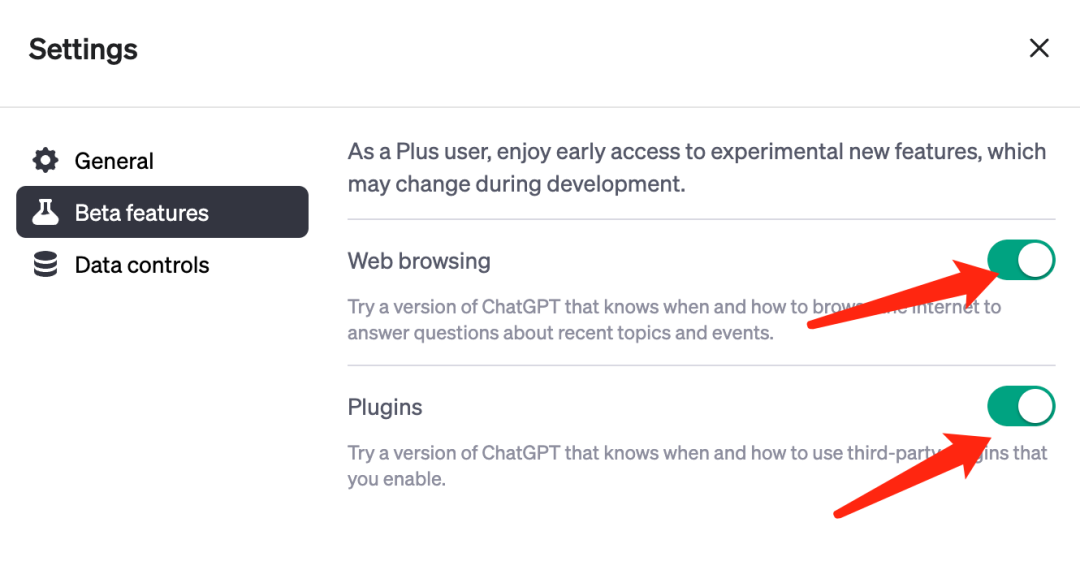Switch to the Data controls section
Image resolution: width=1080 pixels, height=570 pixels.
(x=142, y=265)
